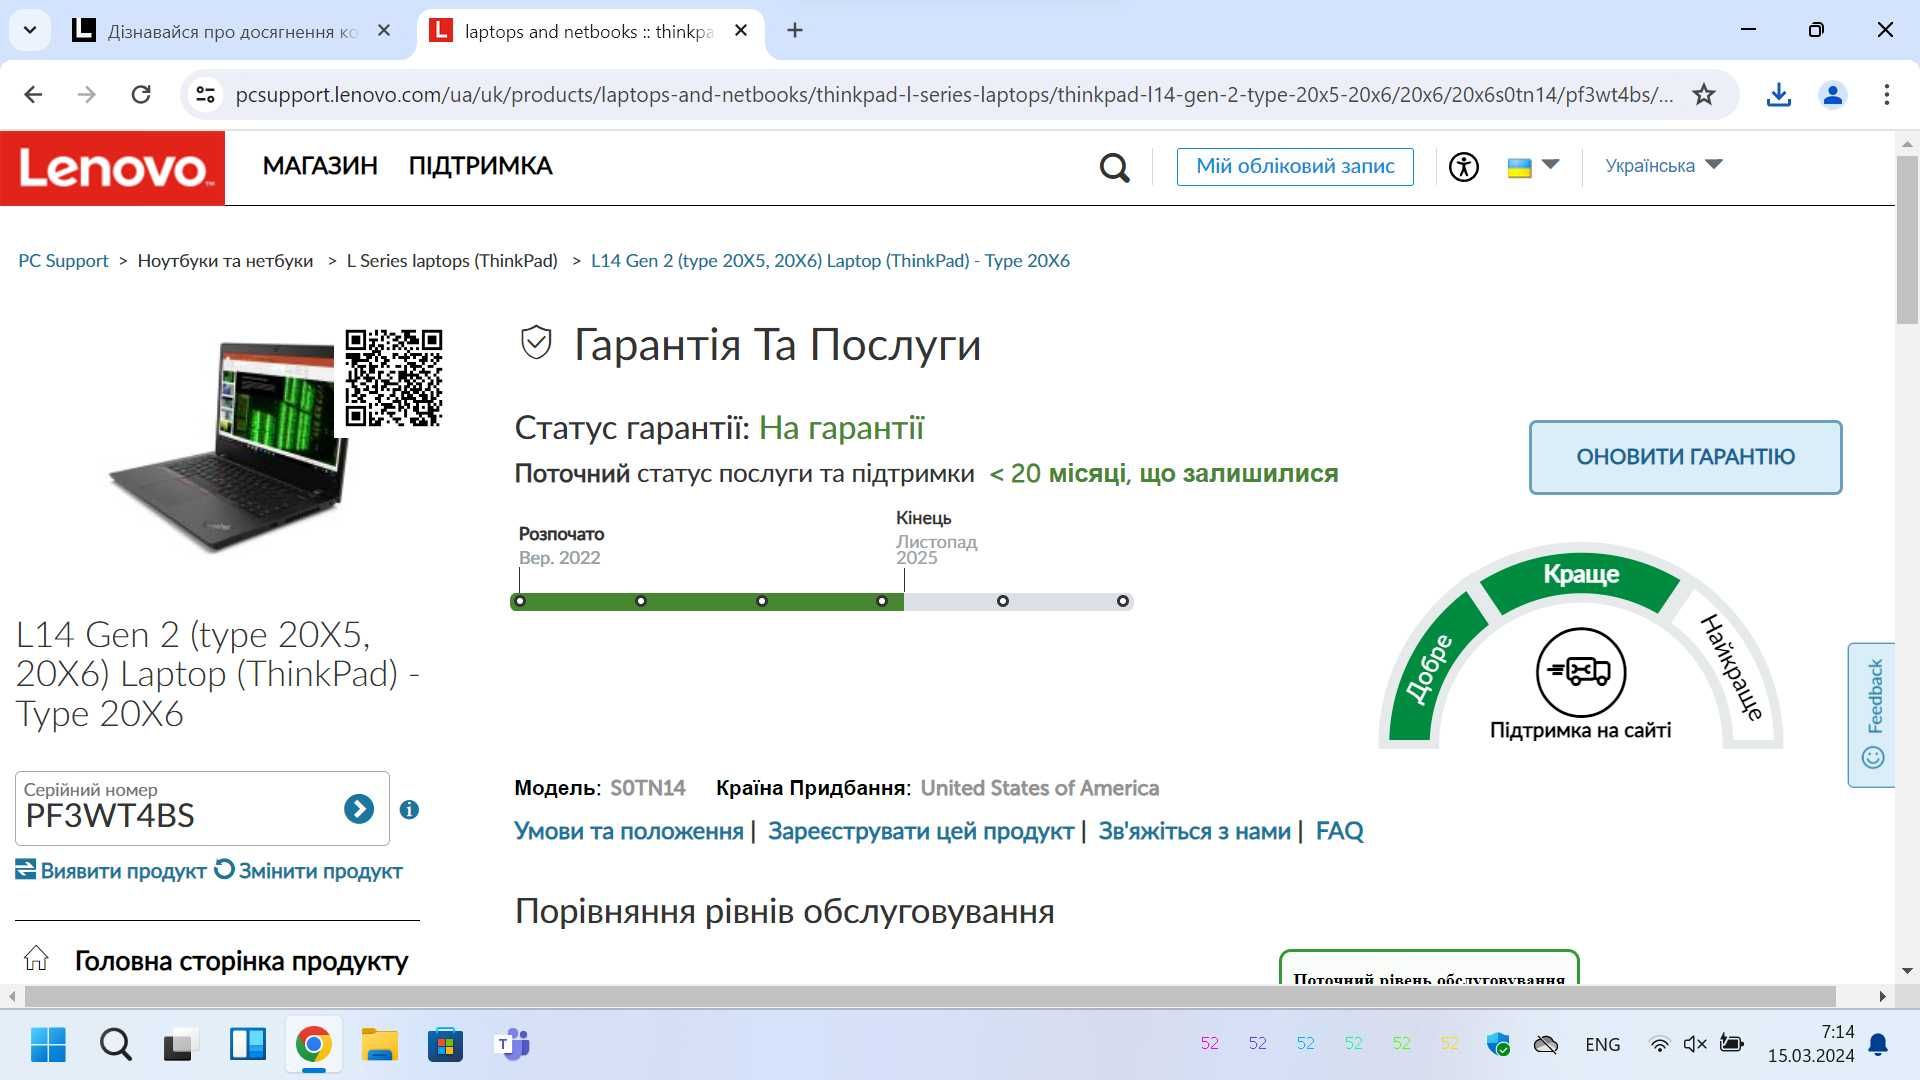Click Зареєструвати цей продукт link

coord(920,831)
